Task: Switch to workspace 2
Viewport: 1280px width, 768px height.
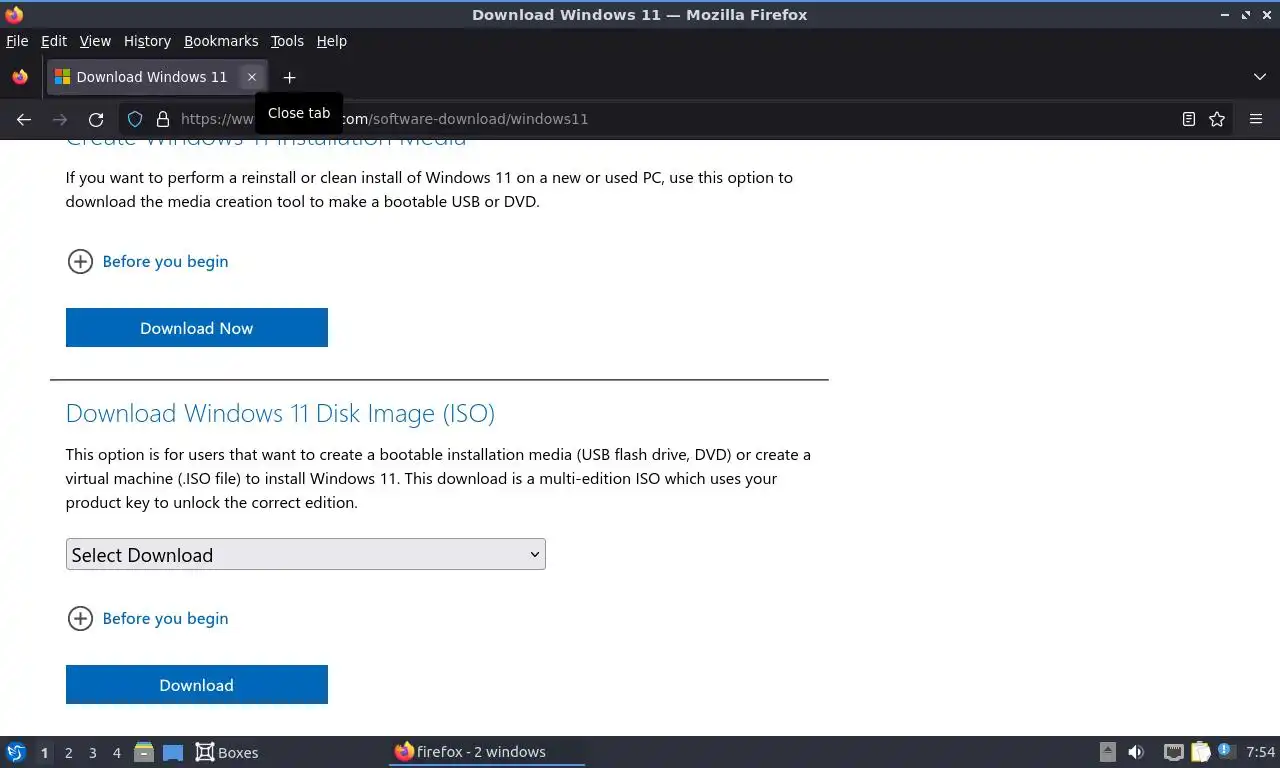Action: coord(69,753)
